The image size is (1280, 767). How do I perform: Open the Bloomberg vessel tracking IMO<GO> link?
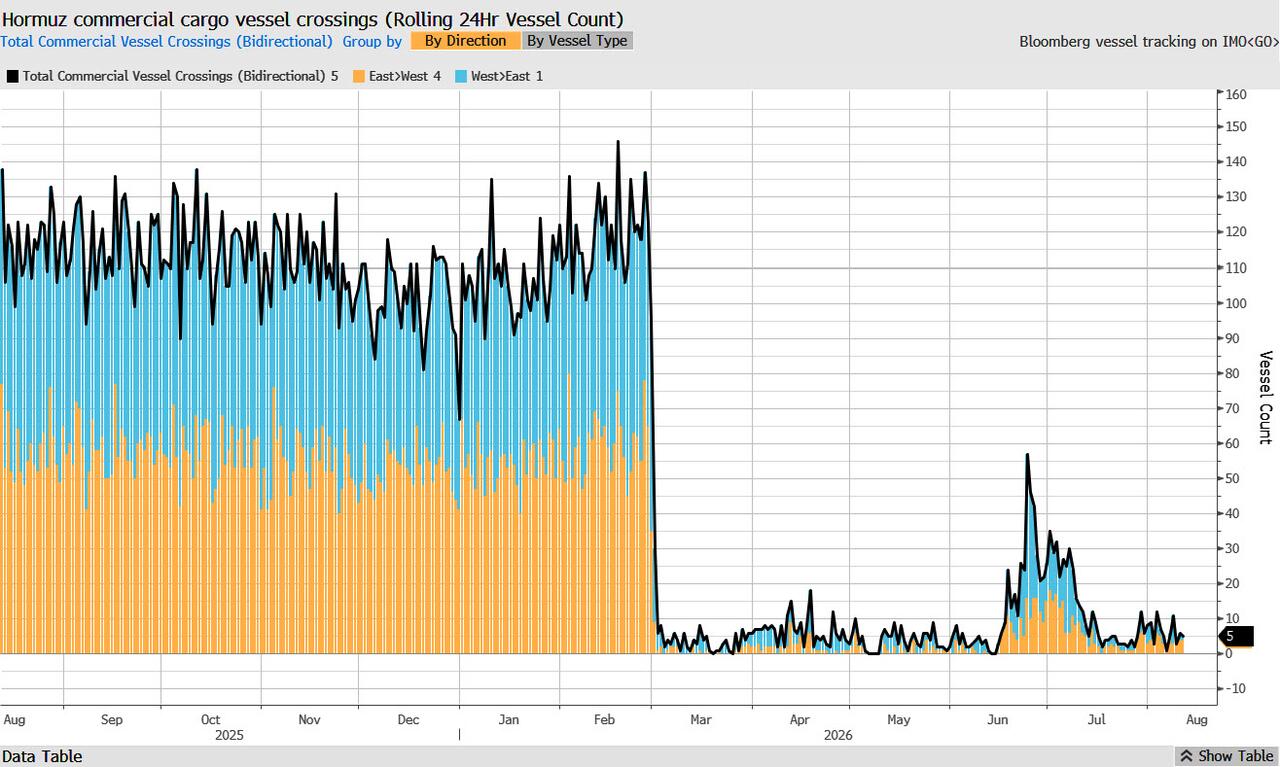coord(1149,42)
